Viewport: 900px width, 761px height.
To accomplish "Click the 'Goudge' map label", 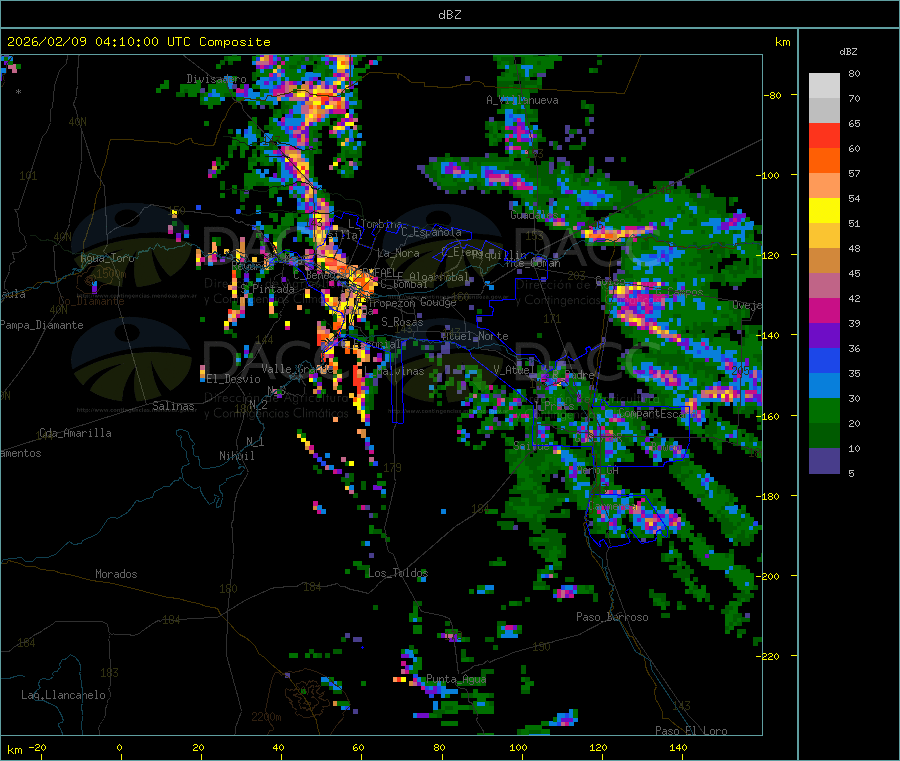I will point(438,302).
